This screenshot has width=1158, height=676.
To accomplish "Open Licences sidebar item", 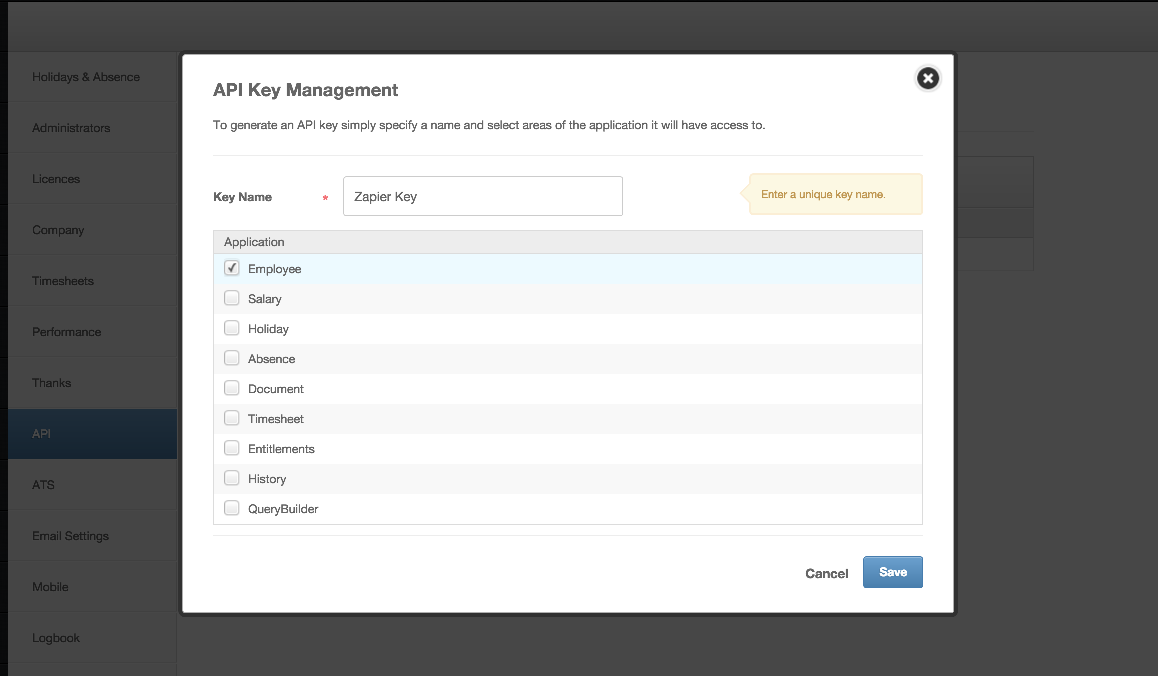I will pos(93,179).
